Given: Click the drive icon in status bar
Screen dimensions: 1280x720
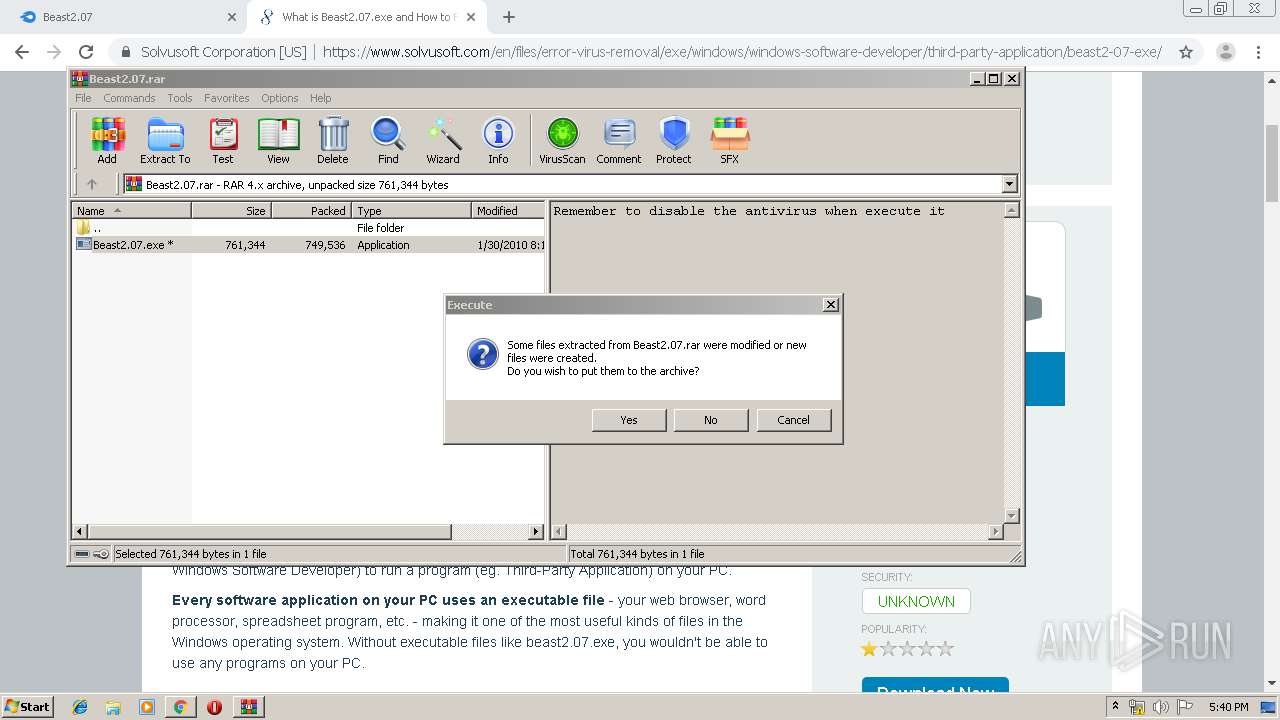Looking at the screenshot, I should (82, 554).
